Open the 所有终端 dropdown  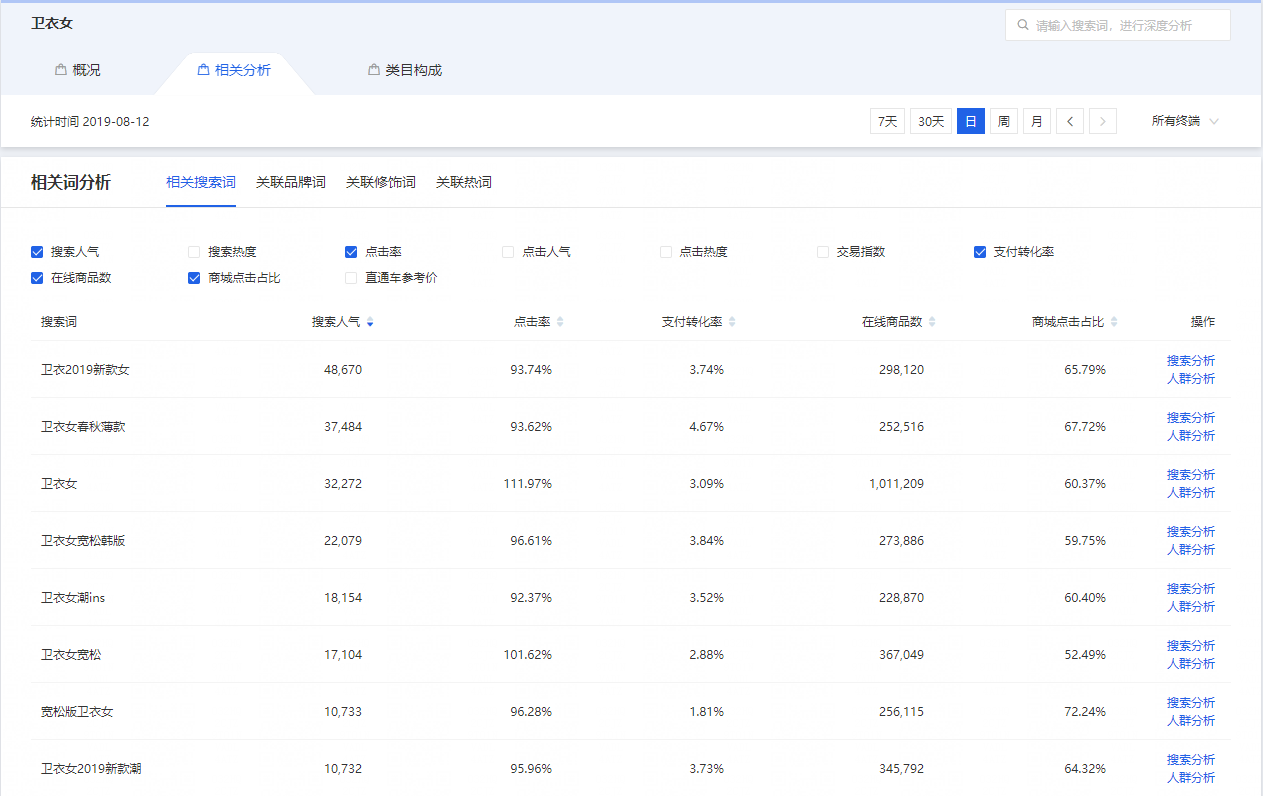(x=1185, y=122)
